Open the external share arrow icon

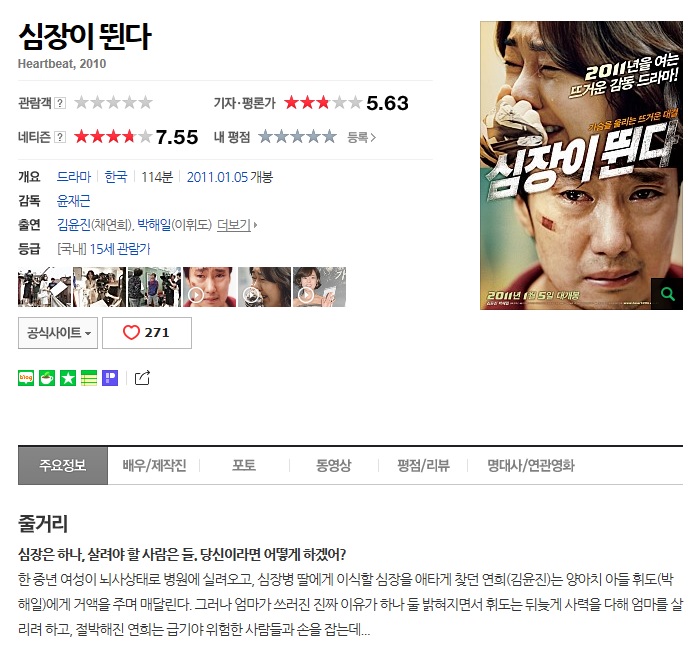[x=142, y=378]
